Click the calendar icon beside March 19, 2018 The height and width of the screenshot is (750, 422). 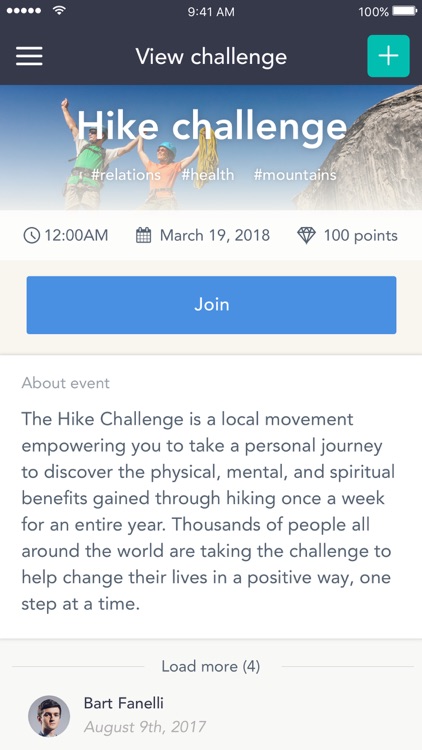click(x=144, y=235)
